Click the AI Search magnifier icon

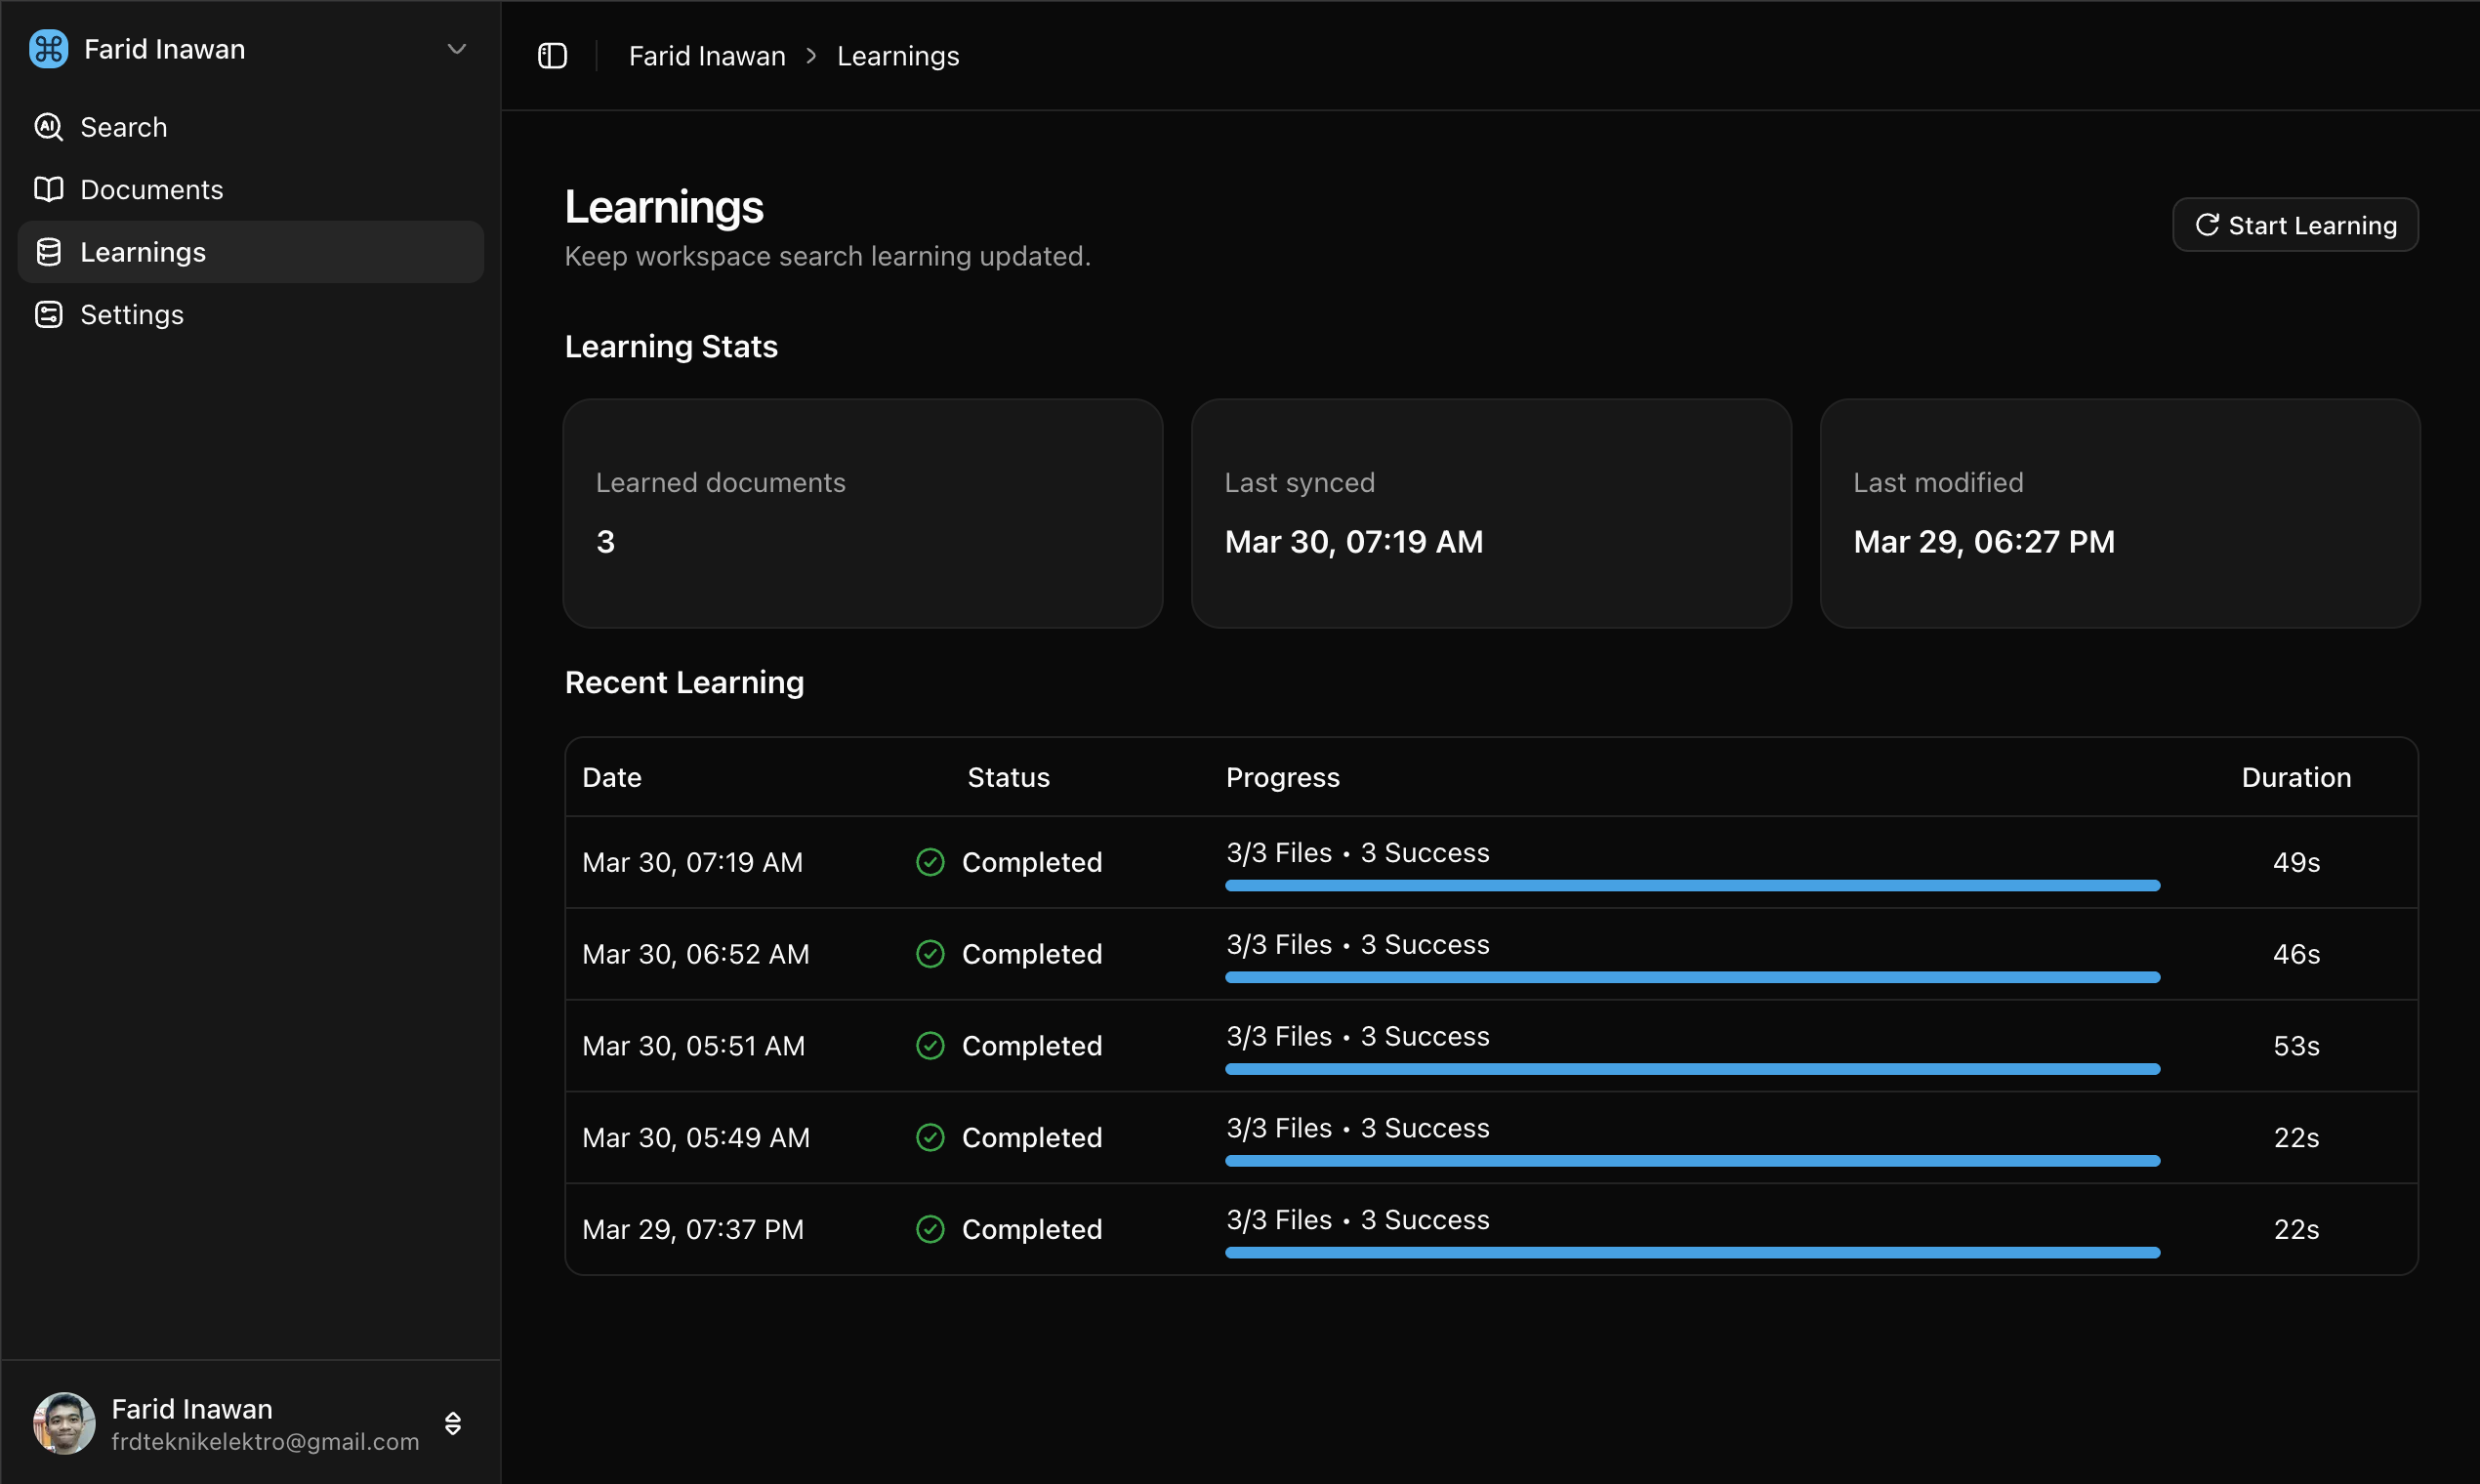tap(48, 127)
